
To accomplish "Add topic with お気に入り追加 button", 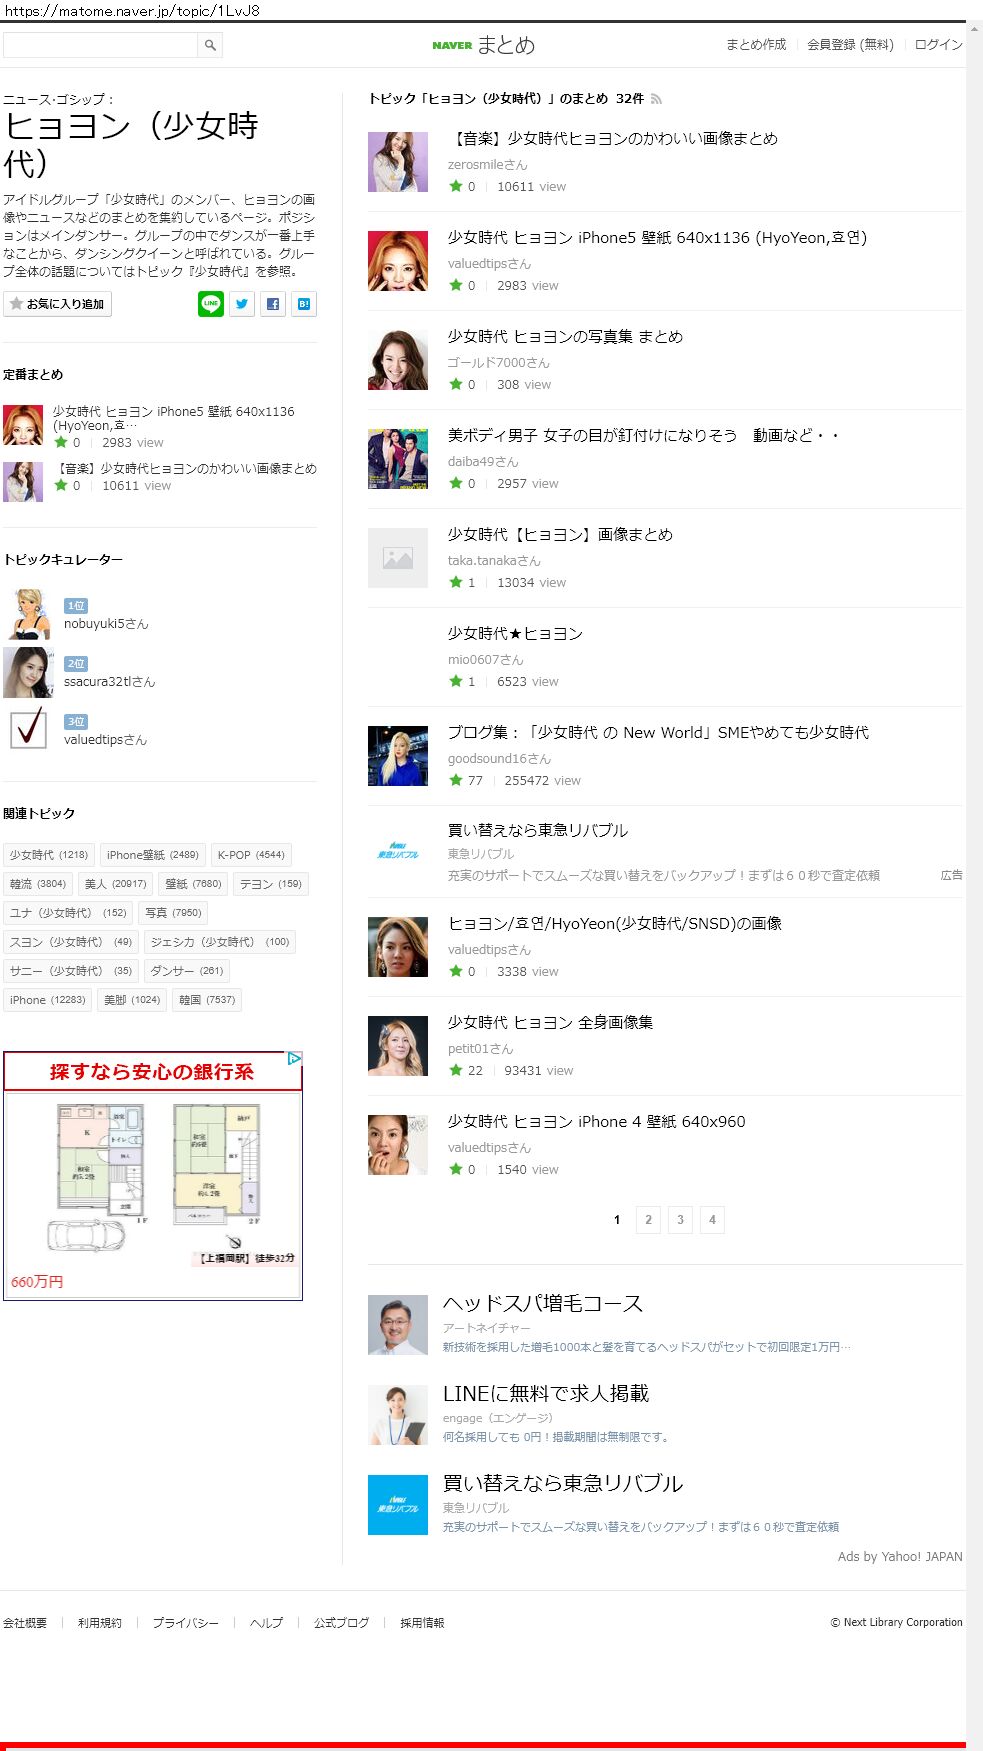I will point(58,304).
